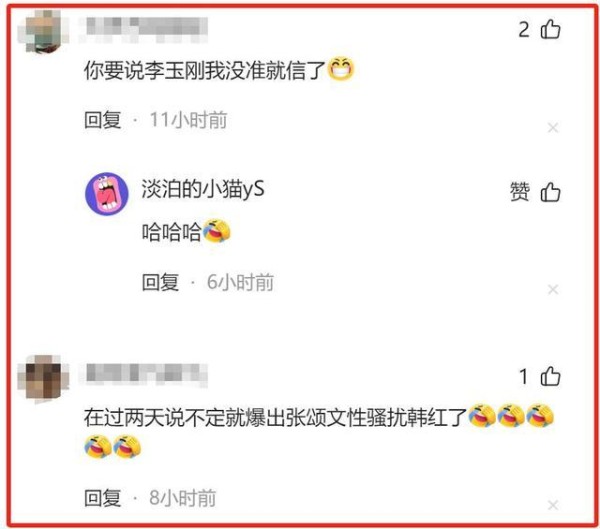Click the like count 2 on first comment
The image size is (600, 529).
[x=524, y=29]
